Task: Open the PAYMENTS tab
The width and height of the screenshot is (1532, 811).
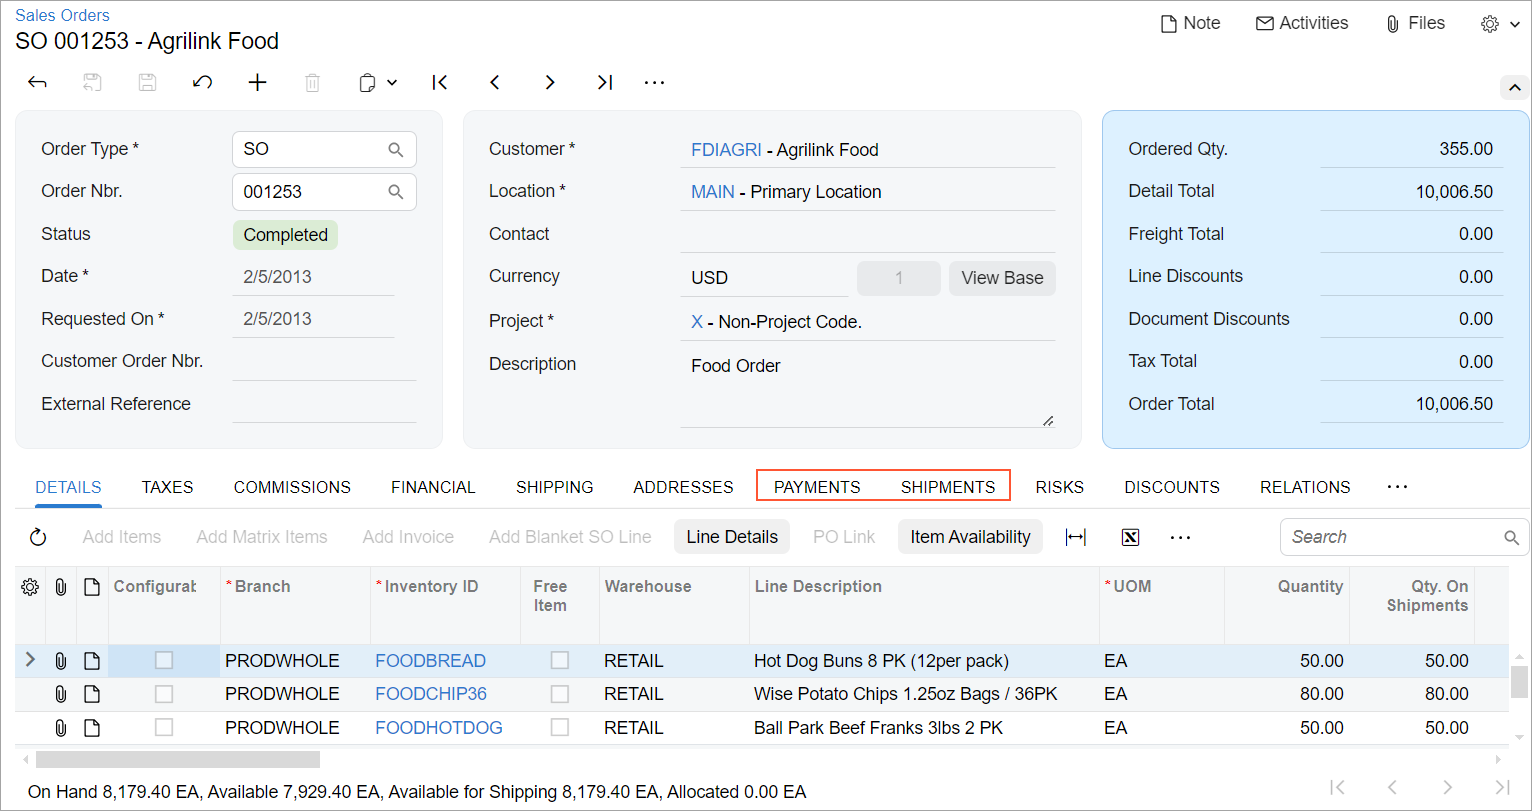Action: [817, 487]
